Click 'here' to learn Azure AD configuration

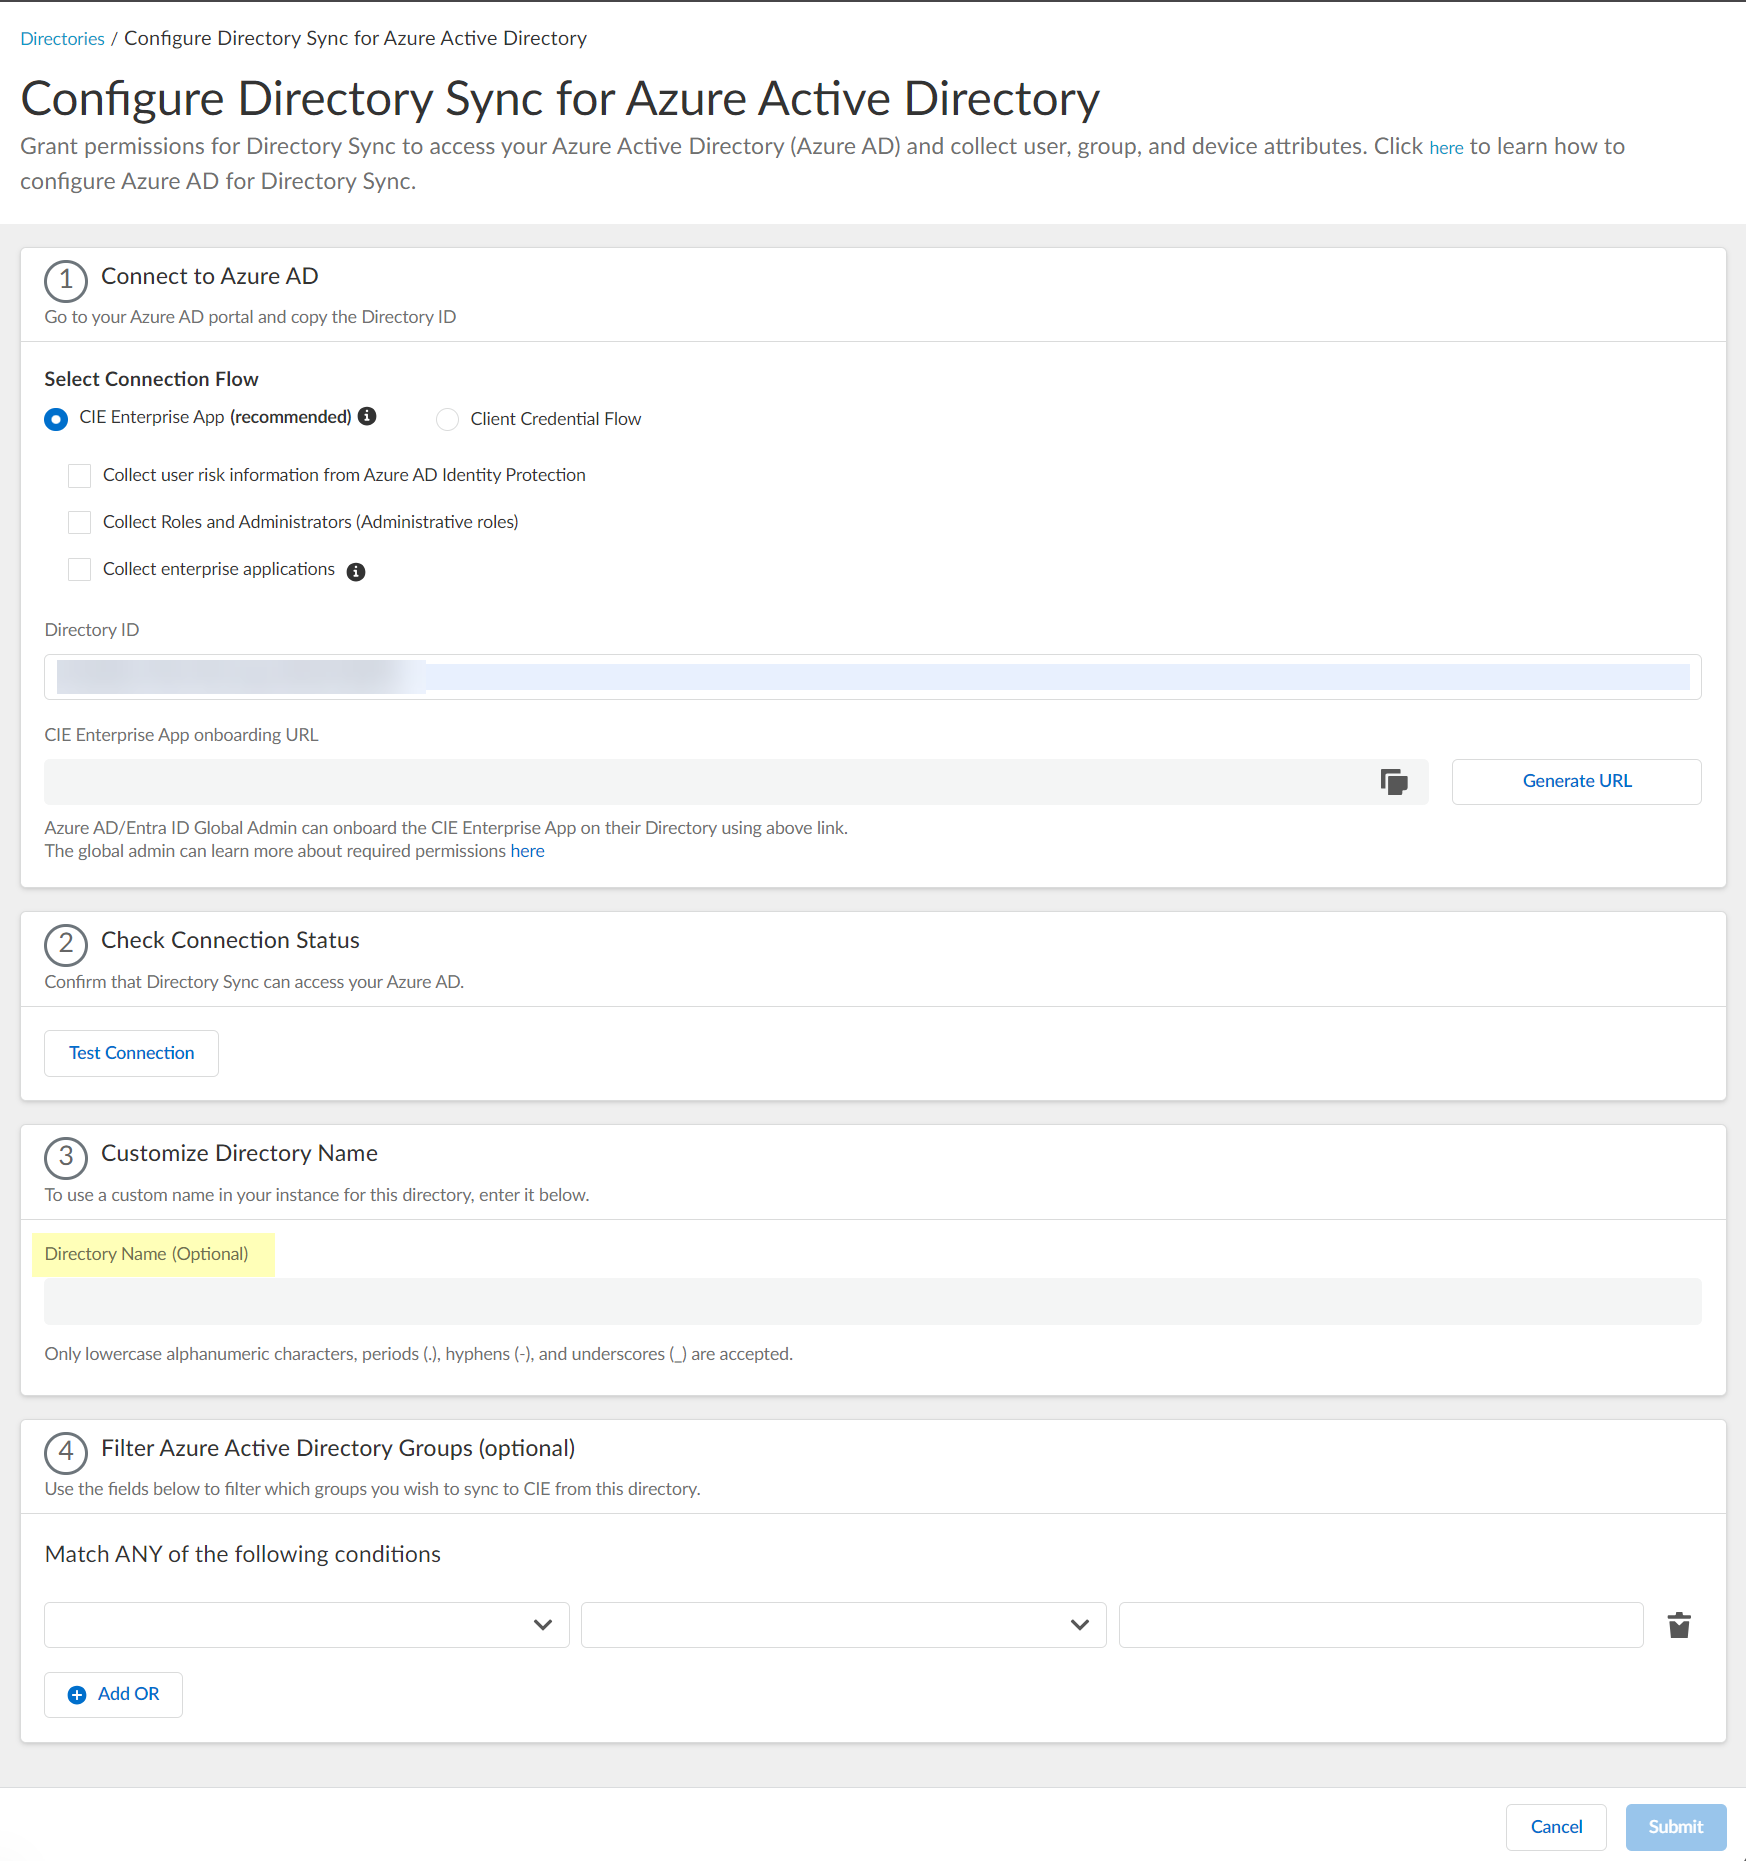pos(1447,147)
